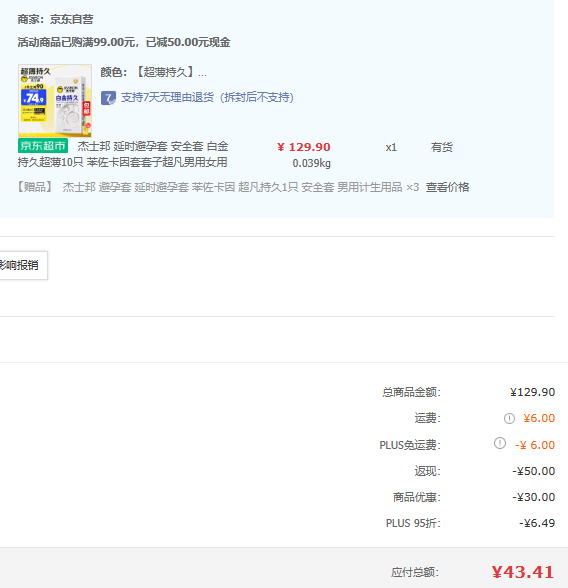568x588 pixels.
Task: Click the promotion text 已减50.00元现金
Action: [x=188, y=42]
